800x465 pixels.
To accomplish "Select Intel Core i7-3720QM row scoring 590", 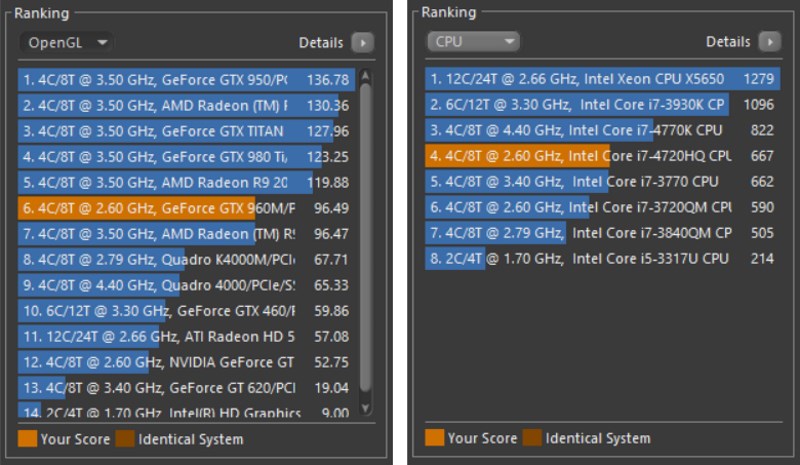I will [x=603, y=207].
